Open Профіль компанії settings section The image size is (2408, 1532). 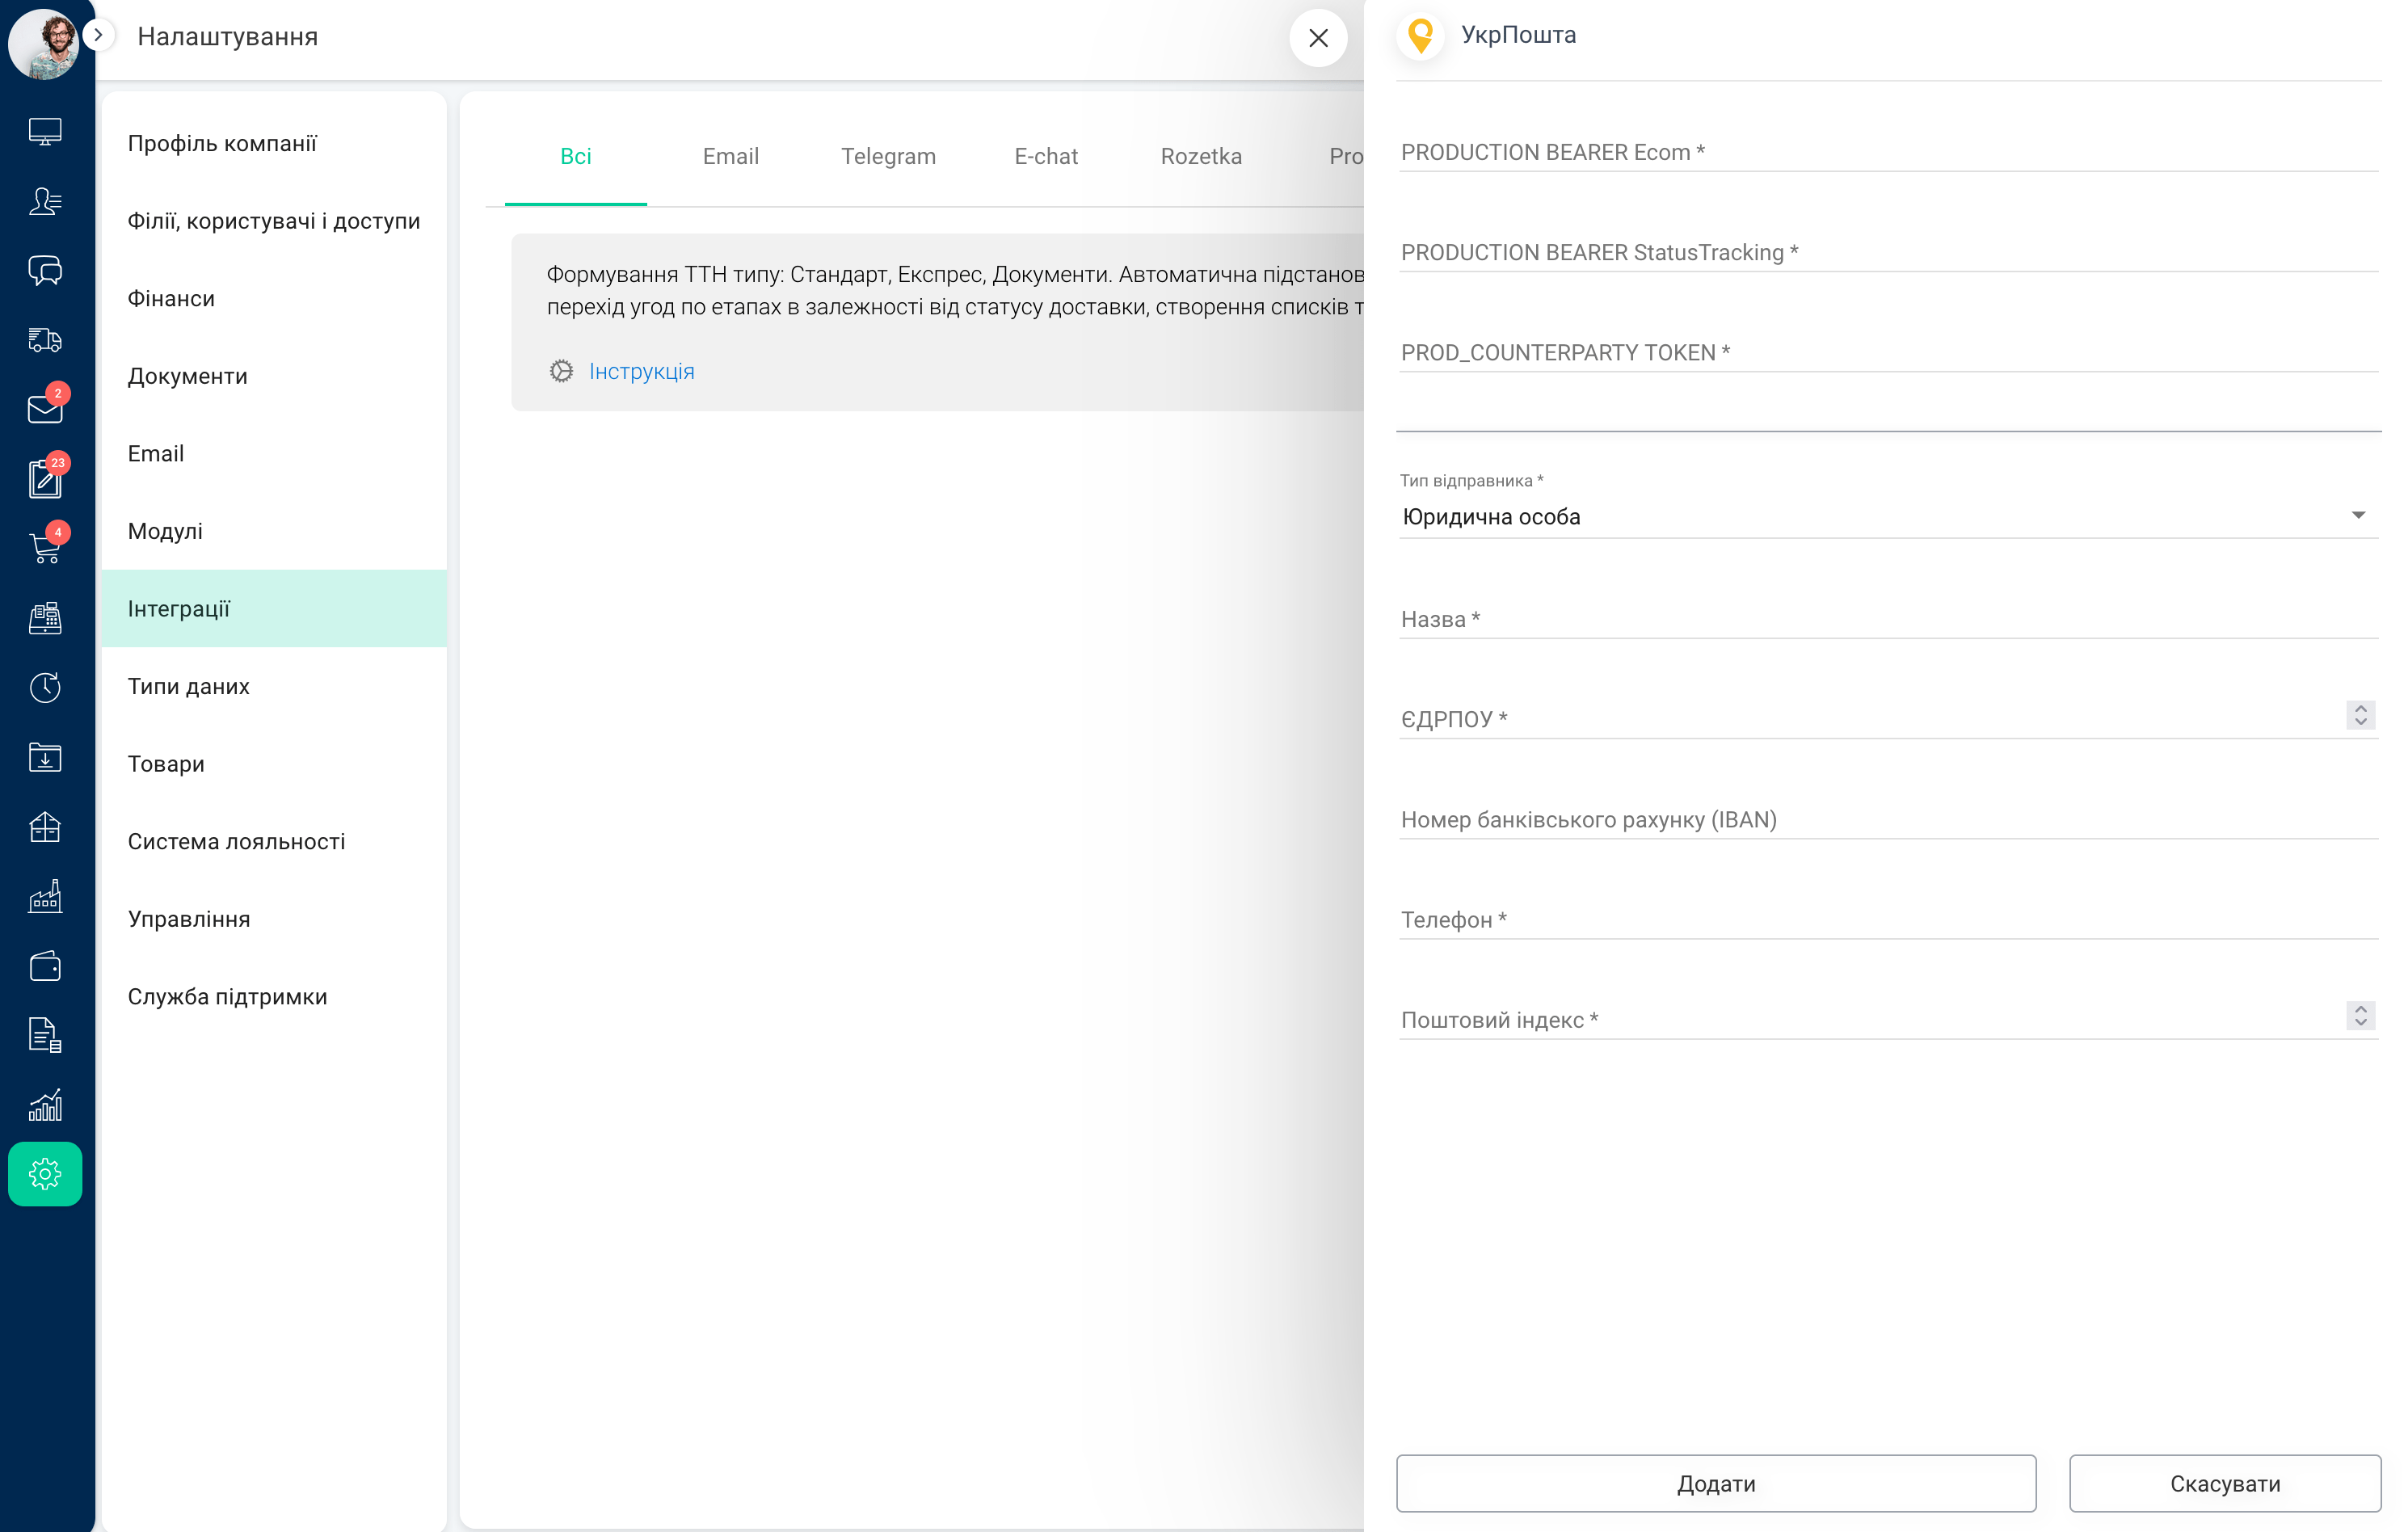(x=274, y=143)
